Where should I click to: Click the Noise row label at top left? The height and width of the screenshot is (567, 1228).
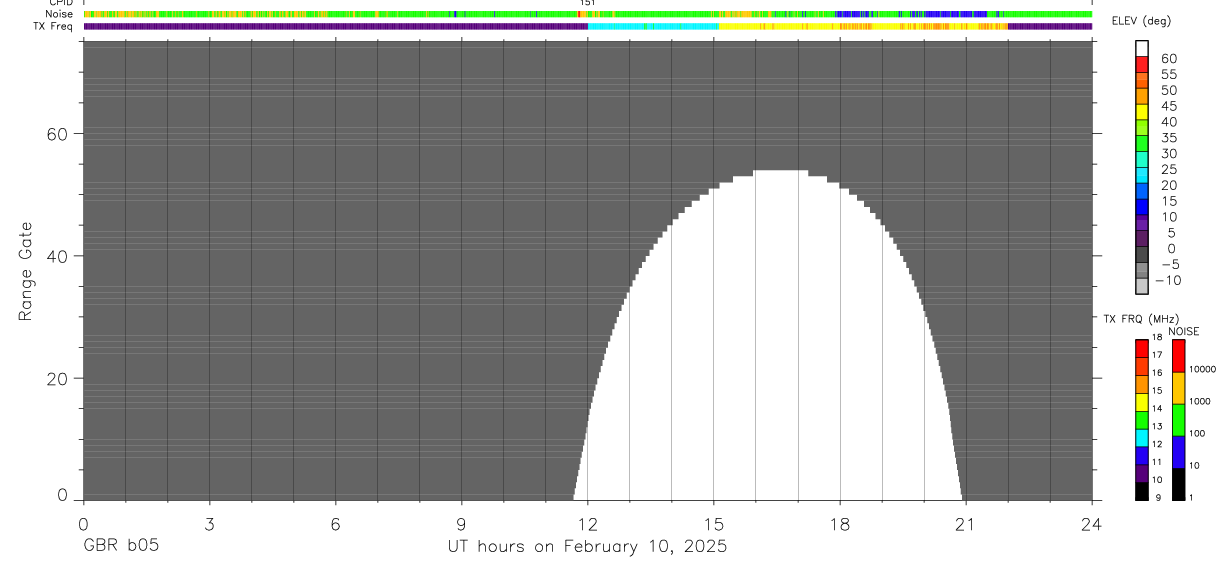(x=60, y=14)
